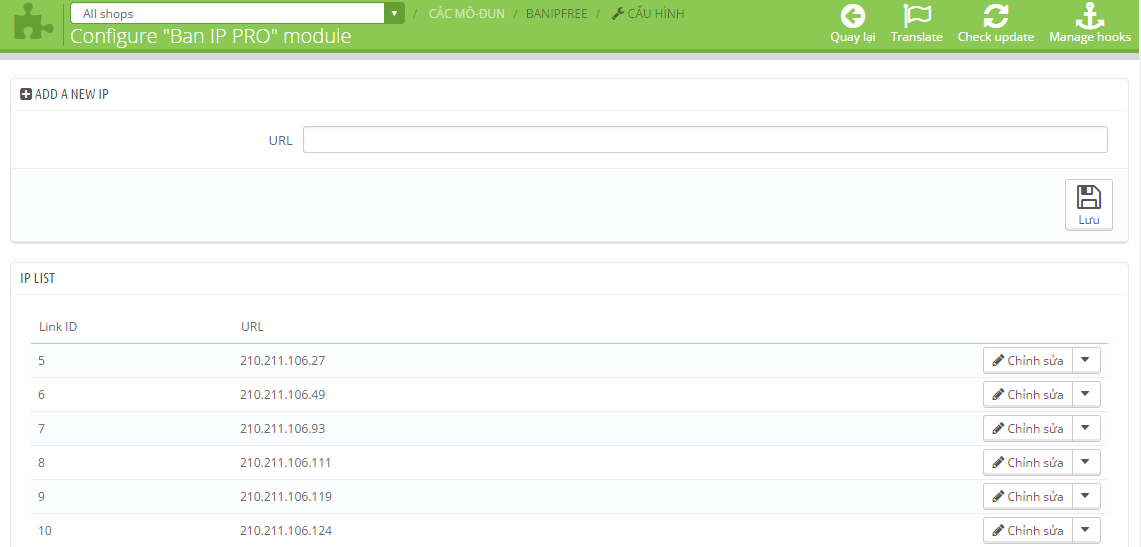Click the puzzle piece module icon
Viewport: 1141px width, 547px height.
pos(33,22)
